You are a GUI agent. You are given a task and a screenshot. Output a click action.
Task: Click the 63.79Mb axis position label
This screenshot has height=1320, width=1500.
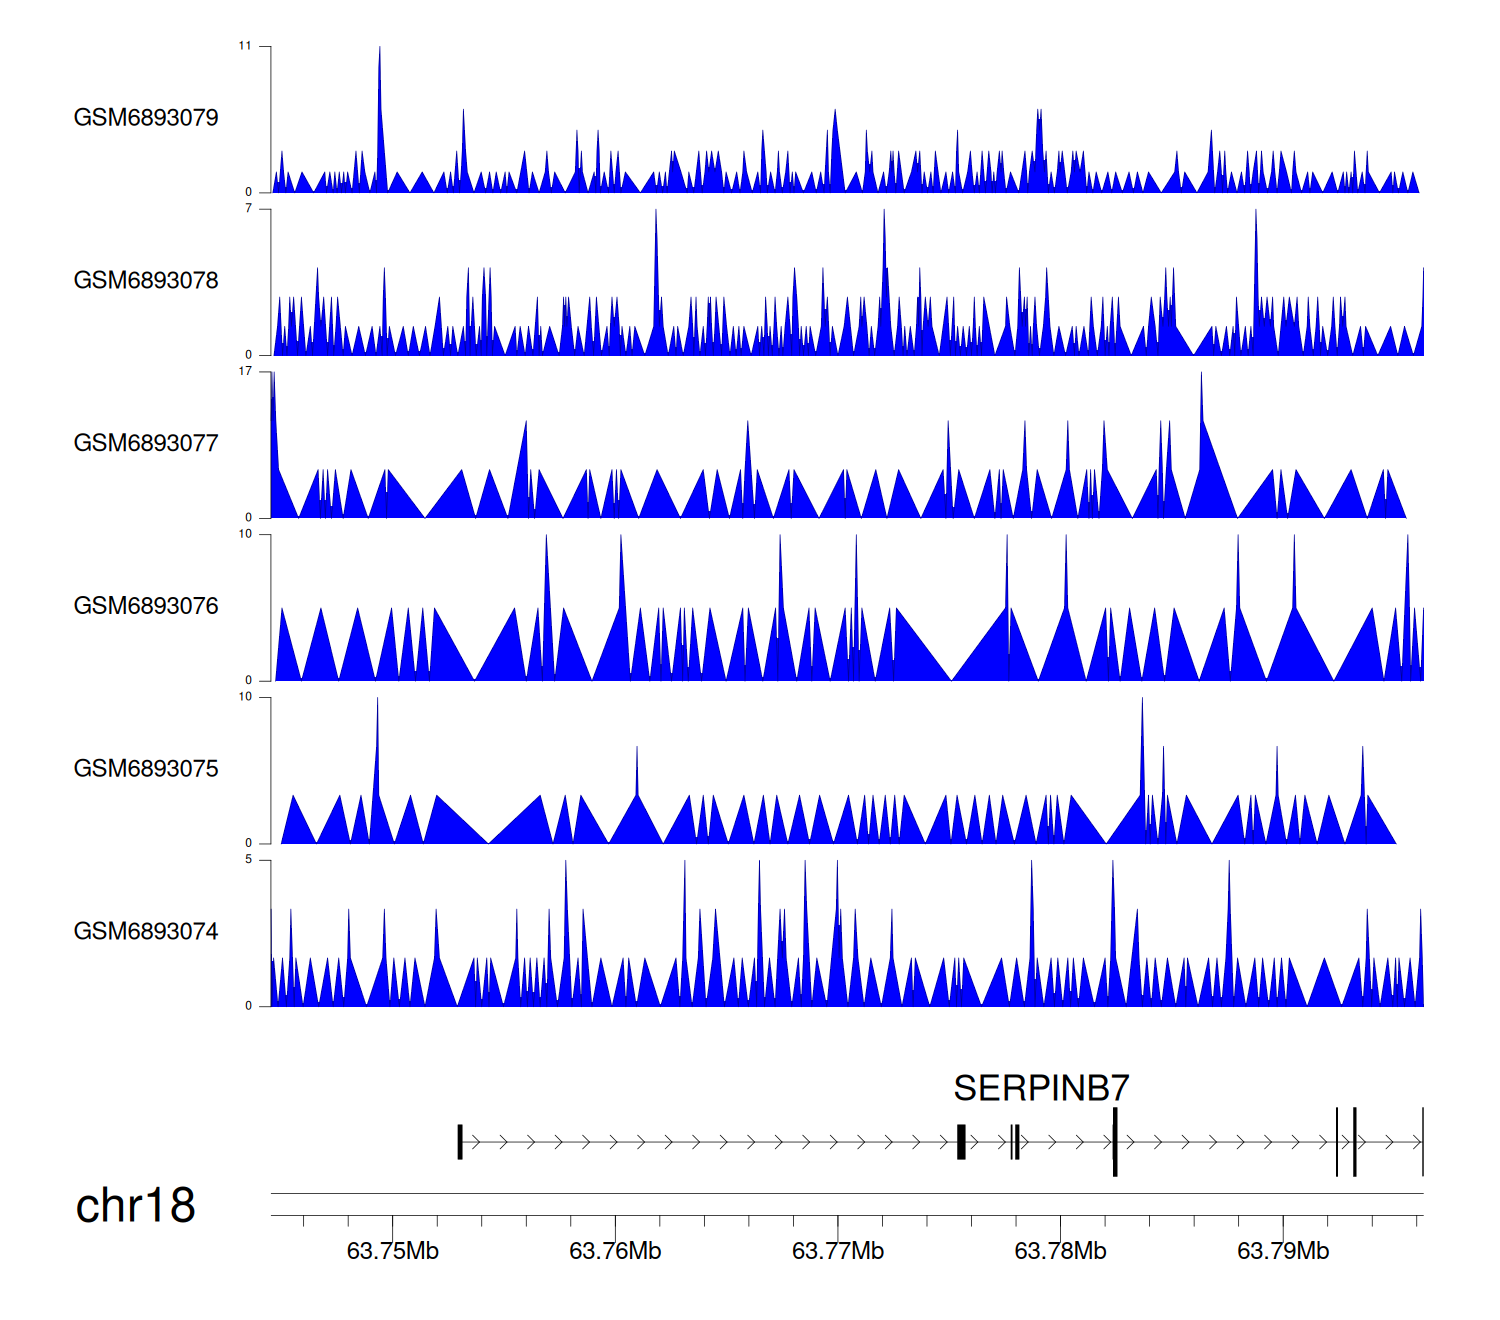[x=1283, y=1251]
